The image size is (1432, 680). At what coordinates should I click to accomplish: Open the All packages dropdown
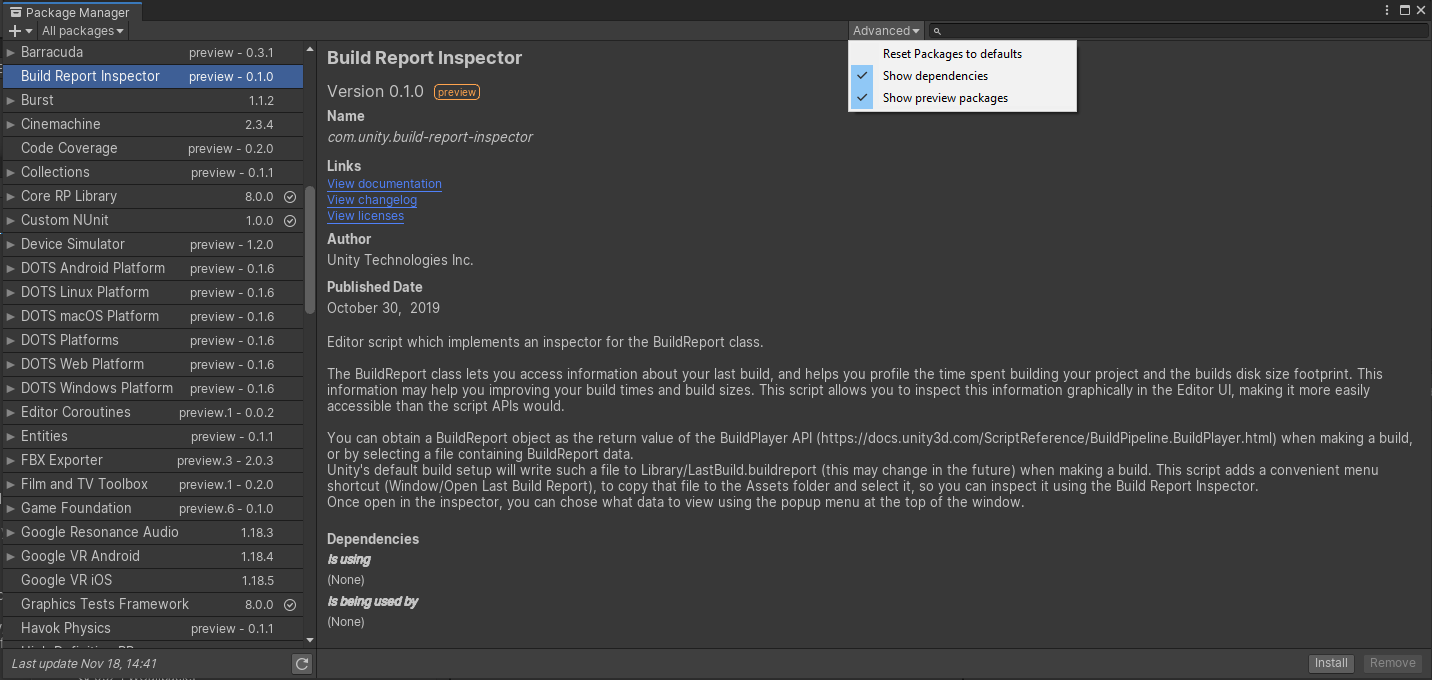tap(83, 31)
